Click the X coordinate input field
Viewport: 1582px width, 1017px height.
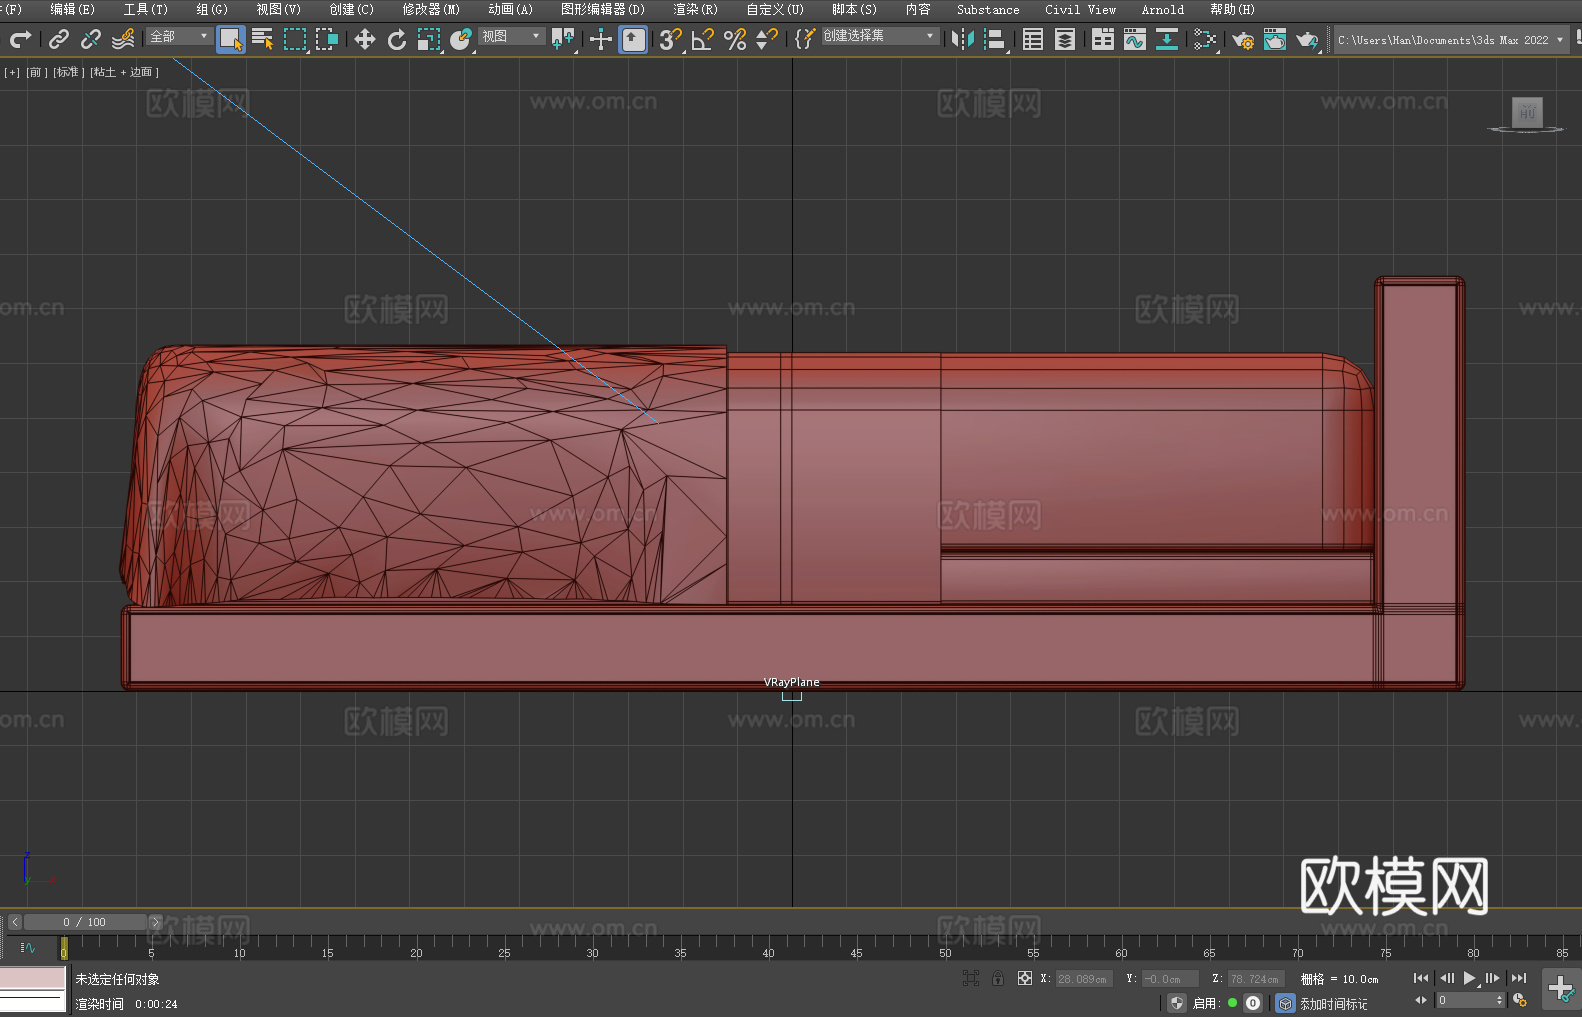pyautogui.click(x=1083, y=979)
